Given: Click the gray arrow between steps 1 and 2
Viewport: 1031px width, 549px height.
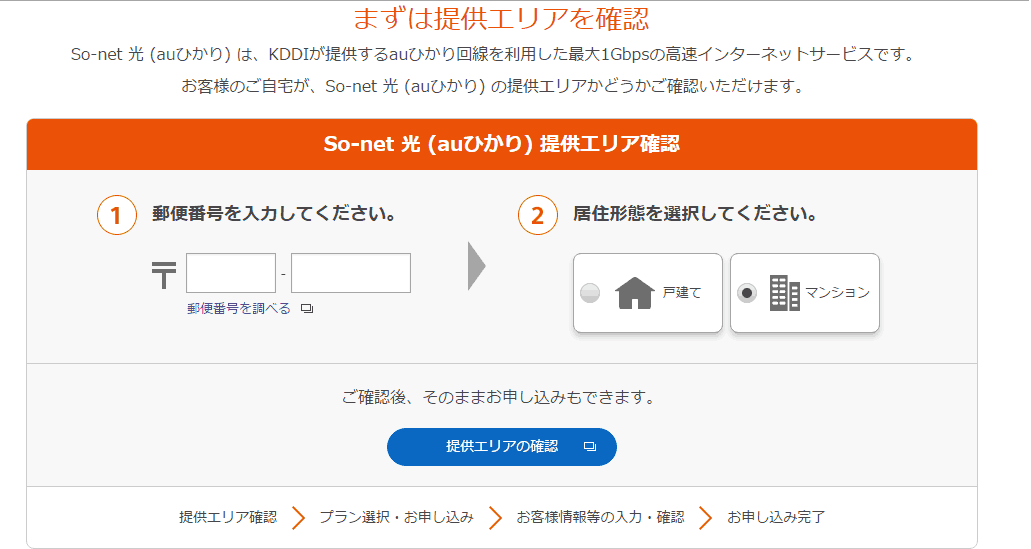Looking at the screenshot, I should click(x=477, y=266).
